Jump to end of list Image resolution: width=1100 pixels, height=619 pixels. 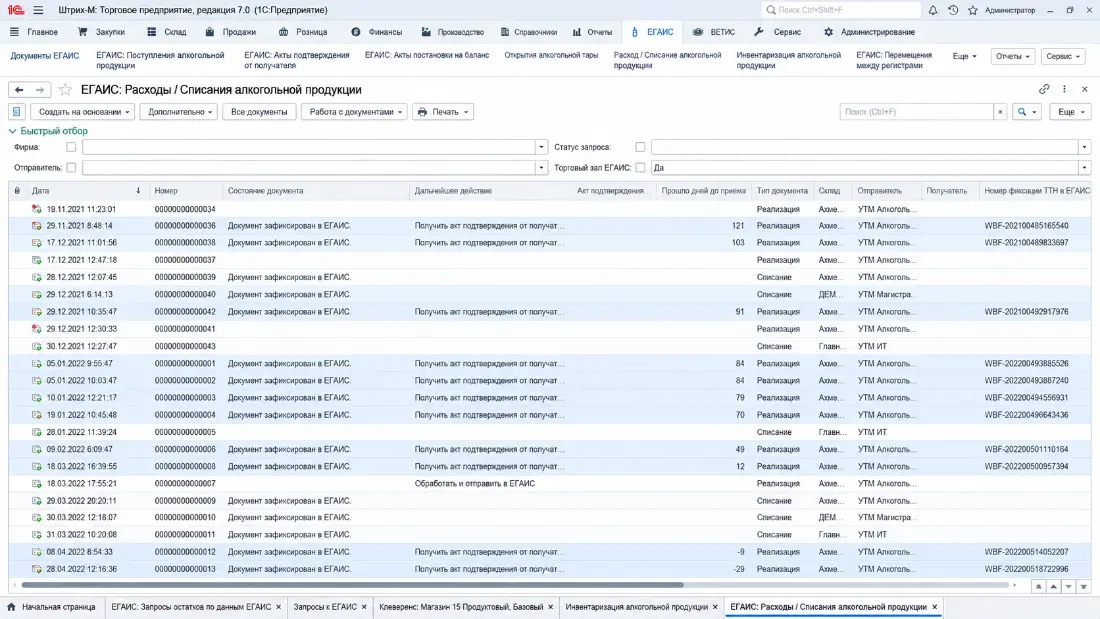coord(1084,586)
